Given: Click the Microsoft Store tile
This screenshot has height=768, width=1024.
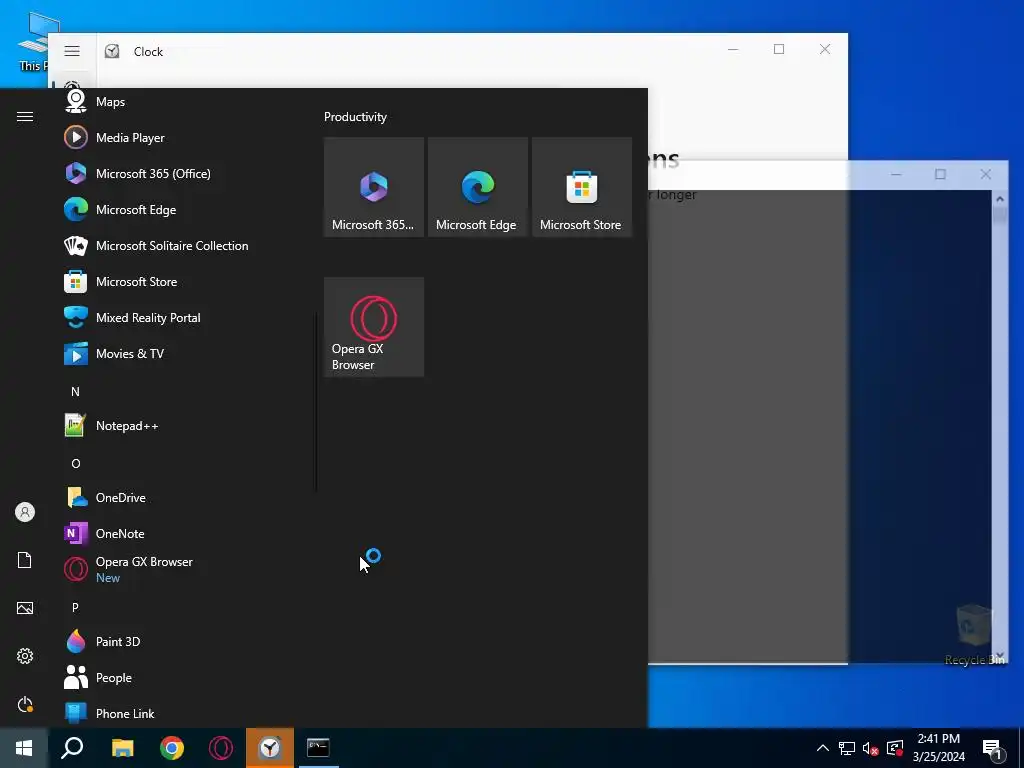Looking at the screenshot, I should point(582,187).
